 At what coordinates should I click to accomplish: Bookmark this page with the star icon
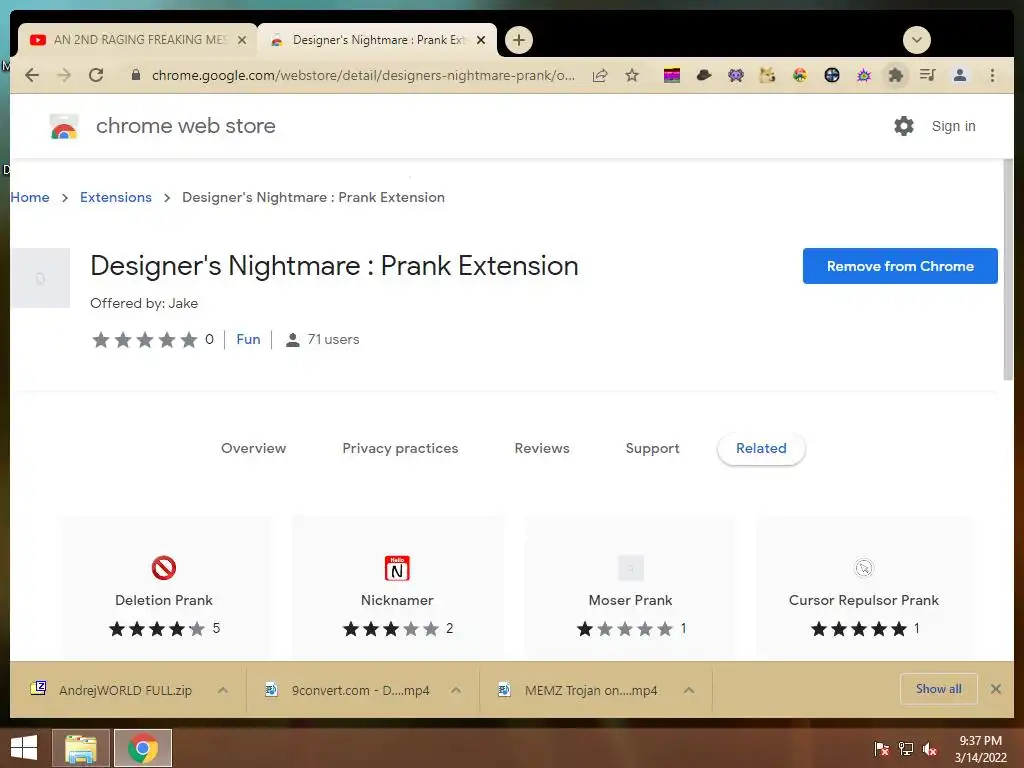[632, 75]
